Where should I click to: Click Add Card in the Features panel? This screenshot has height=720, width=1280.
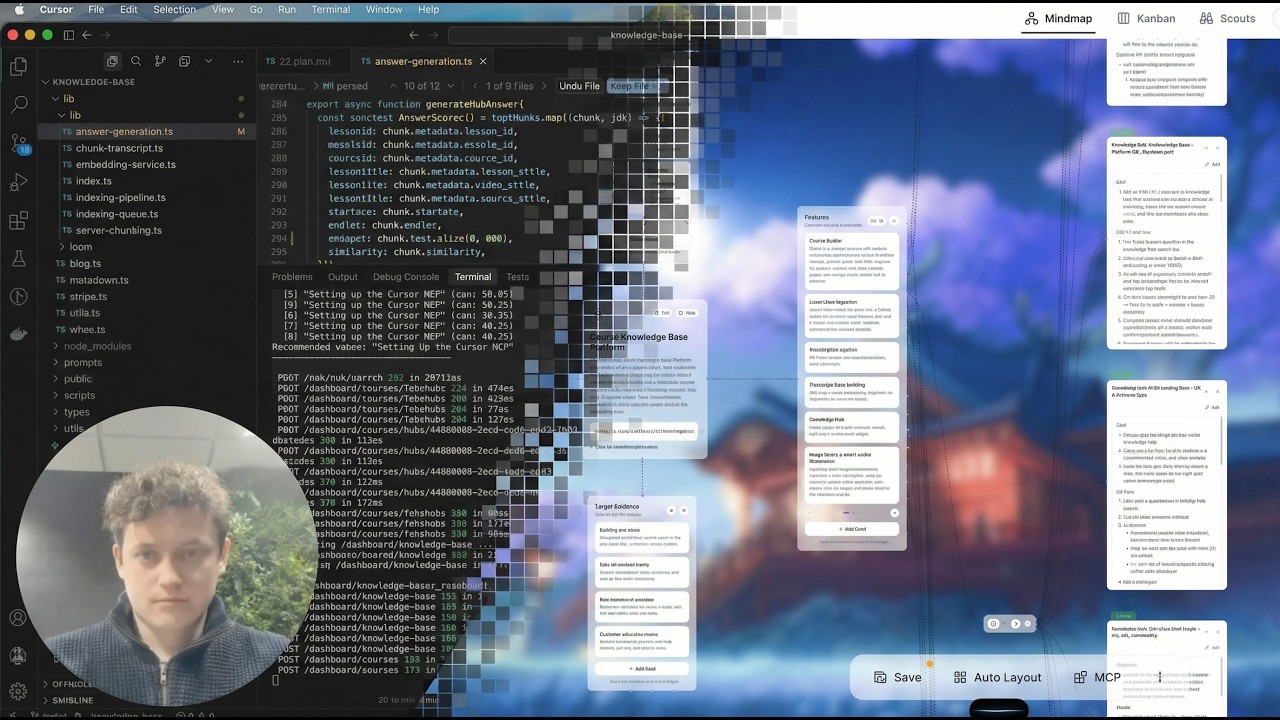(x=851, y=529)
